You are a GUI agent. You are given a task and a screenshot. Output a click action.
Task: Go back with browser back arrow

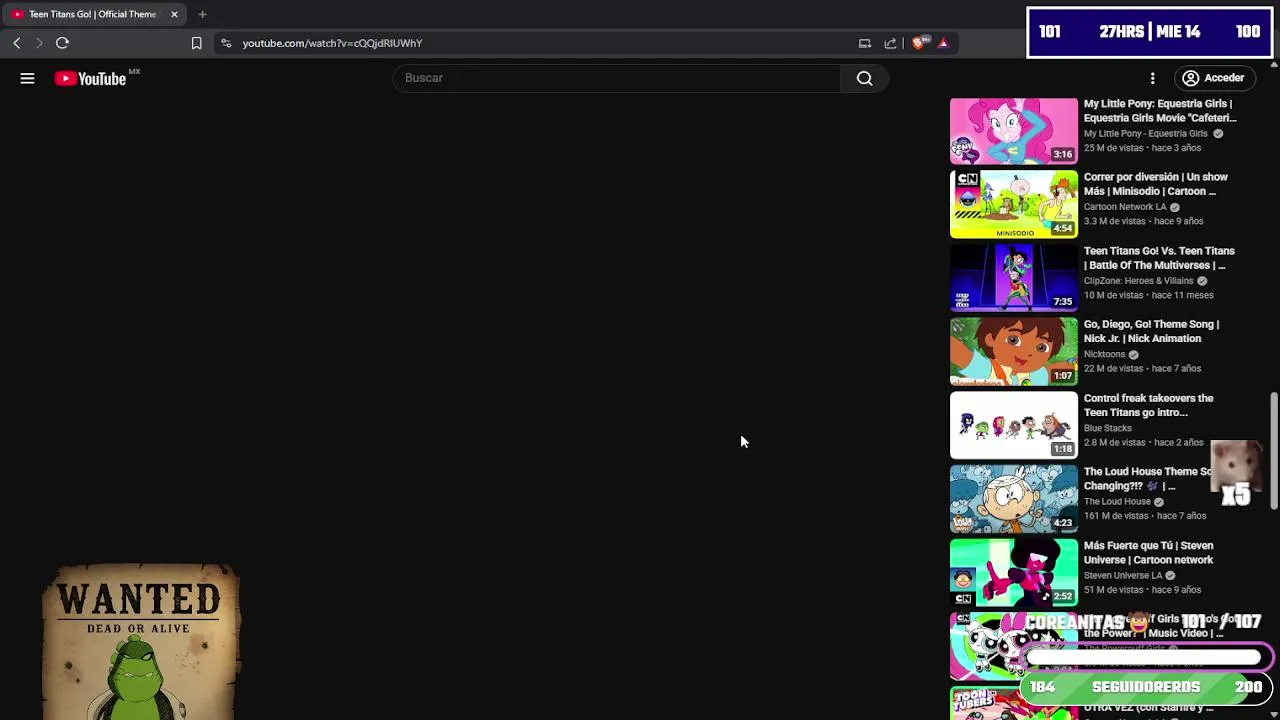click(17, 43)
